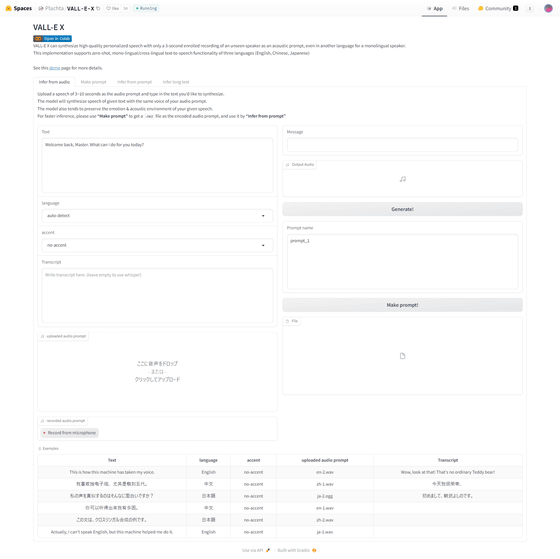Select example "This is how this machine has taken my voice."
This screenshot has width=560, height=559.
pos(112,472)
